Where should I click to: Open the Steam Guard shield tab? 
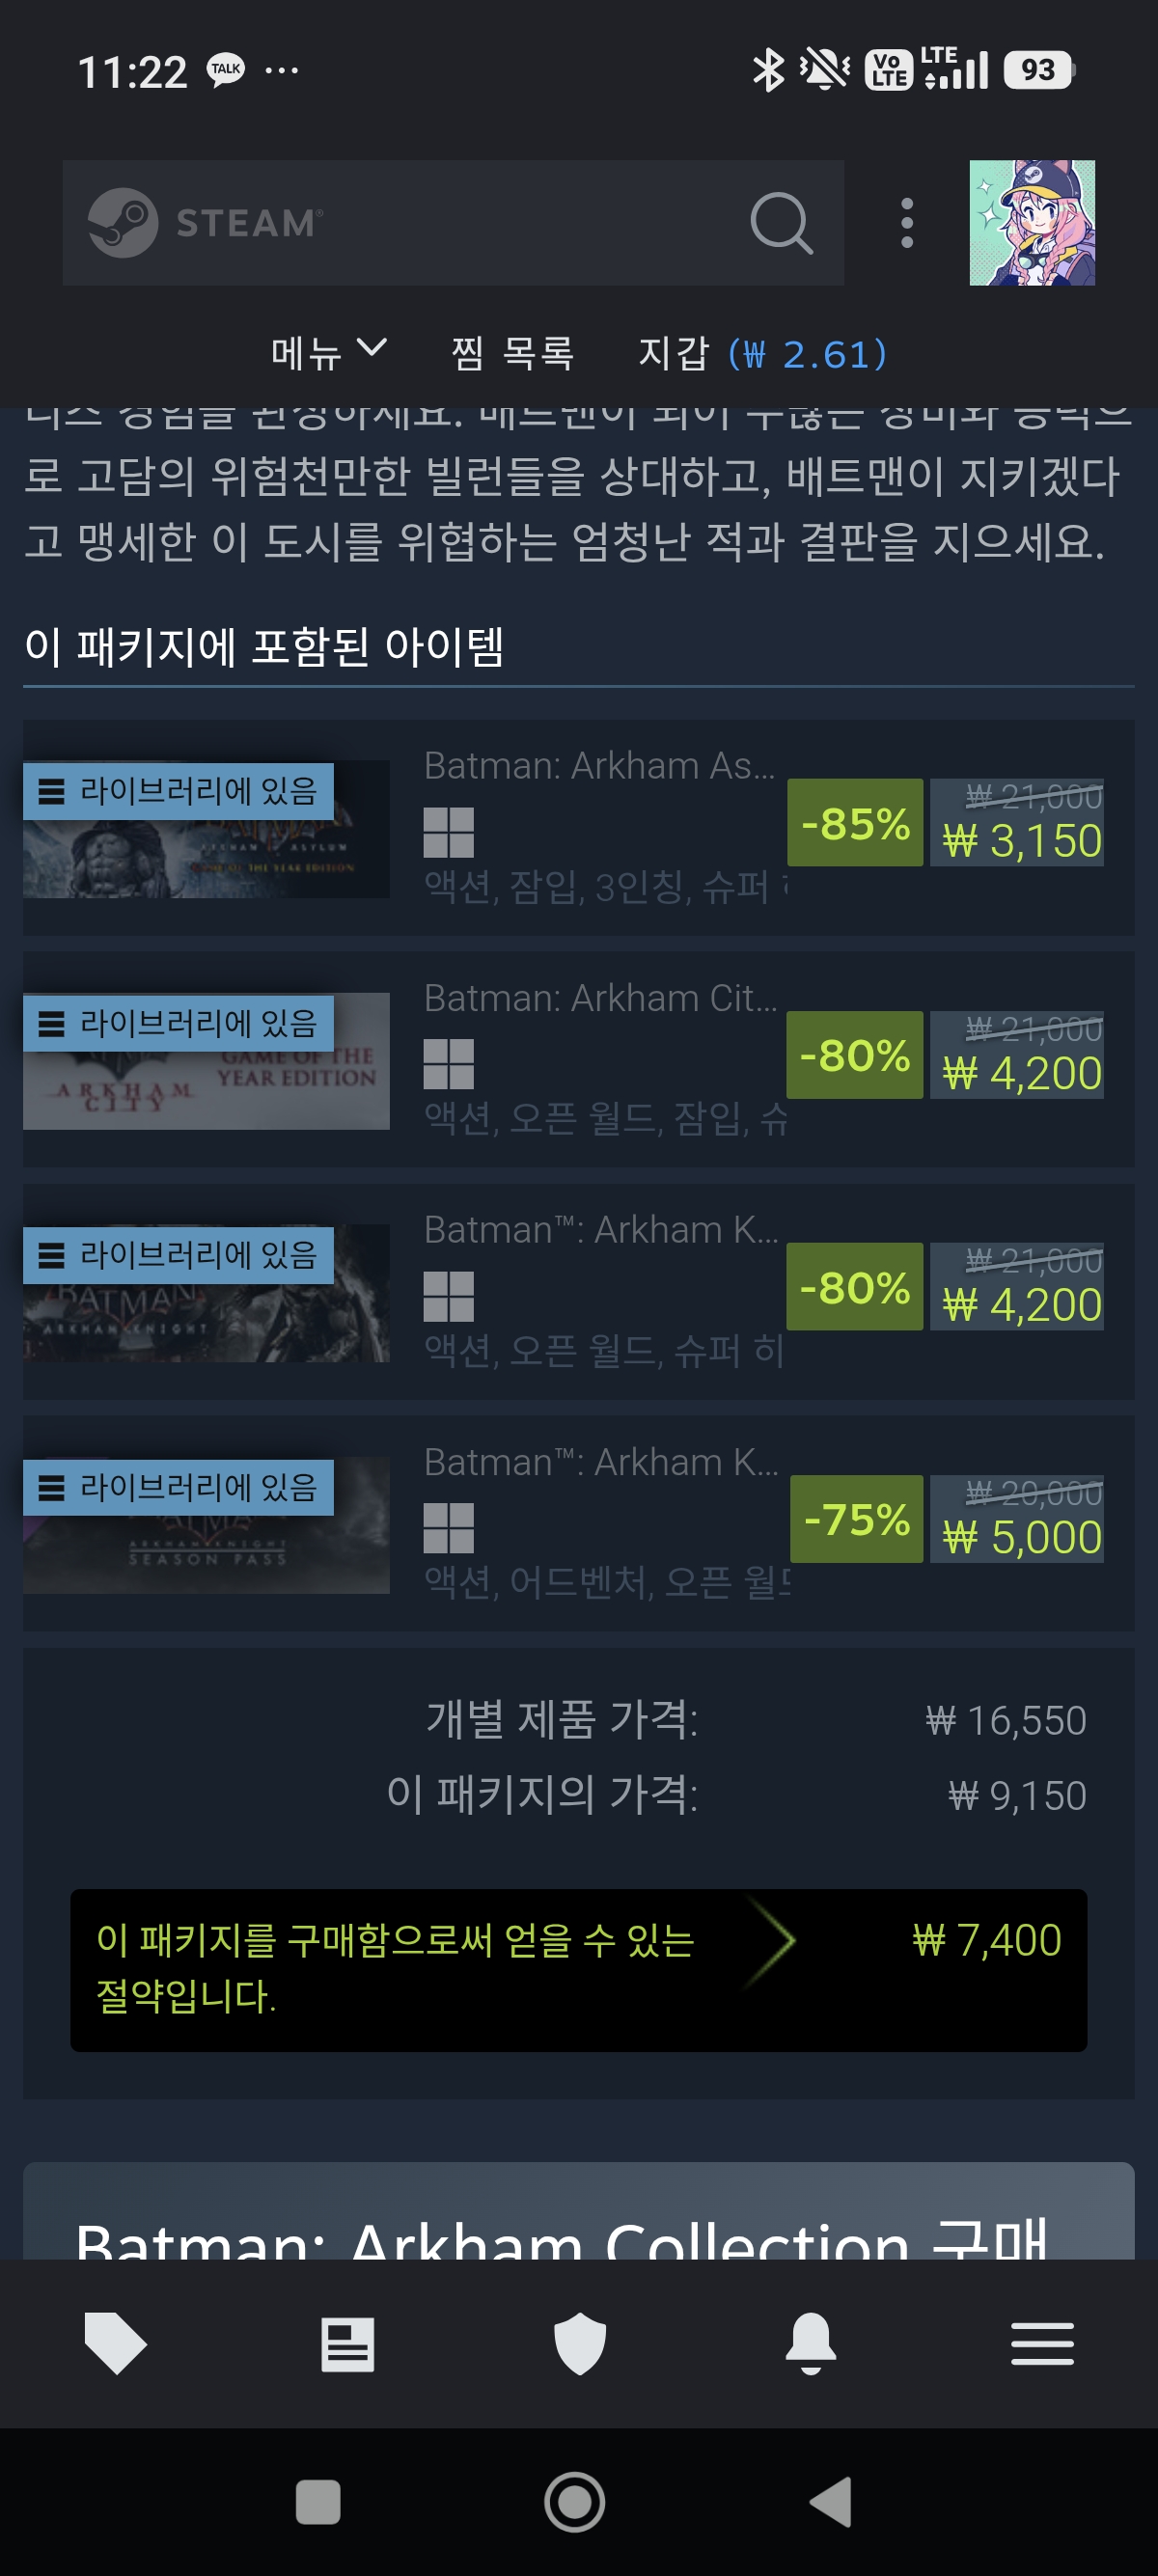click(x=580, y=2343)
